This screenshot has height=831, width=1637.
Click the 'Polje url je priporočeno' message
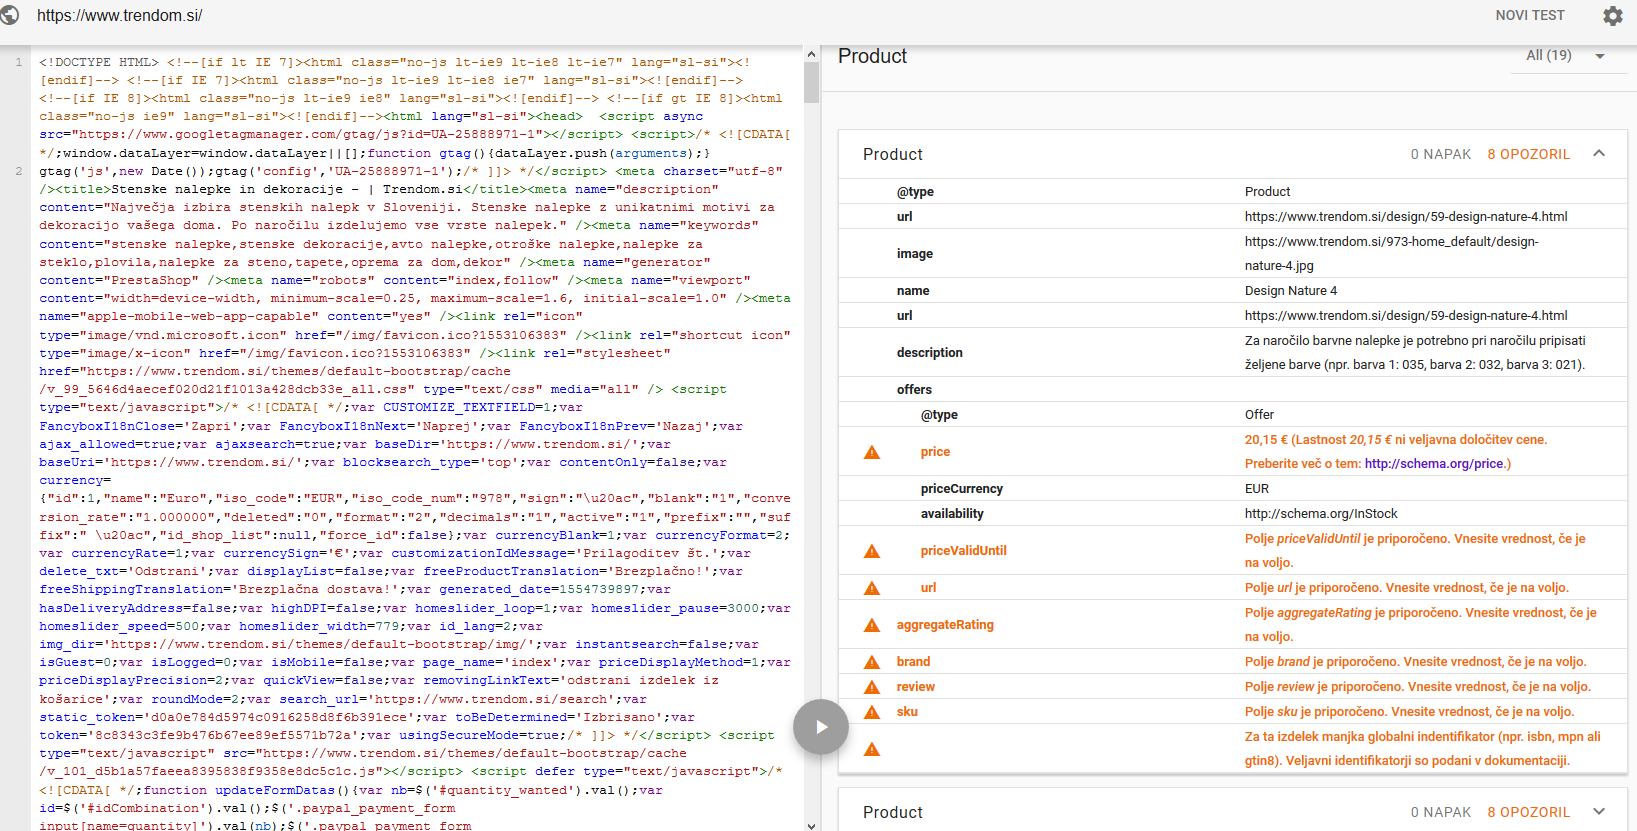point(1407,588)
